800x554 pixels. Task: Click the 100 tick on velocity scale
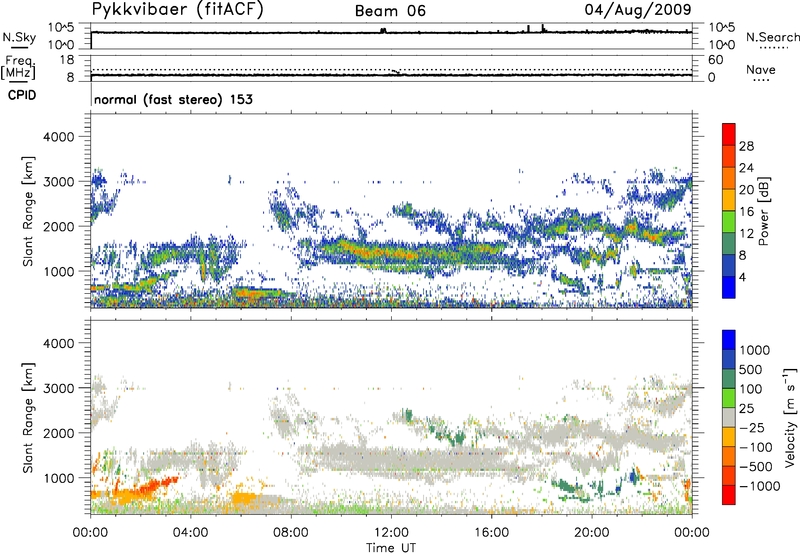[751, 389]
